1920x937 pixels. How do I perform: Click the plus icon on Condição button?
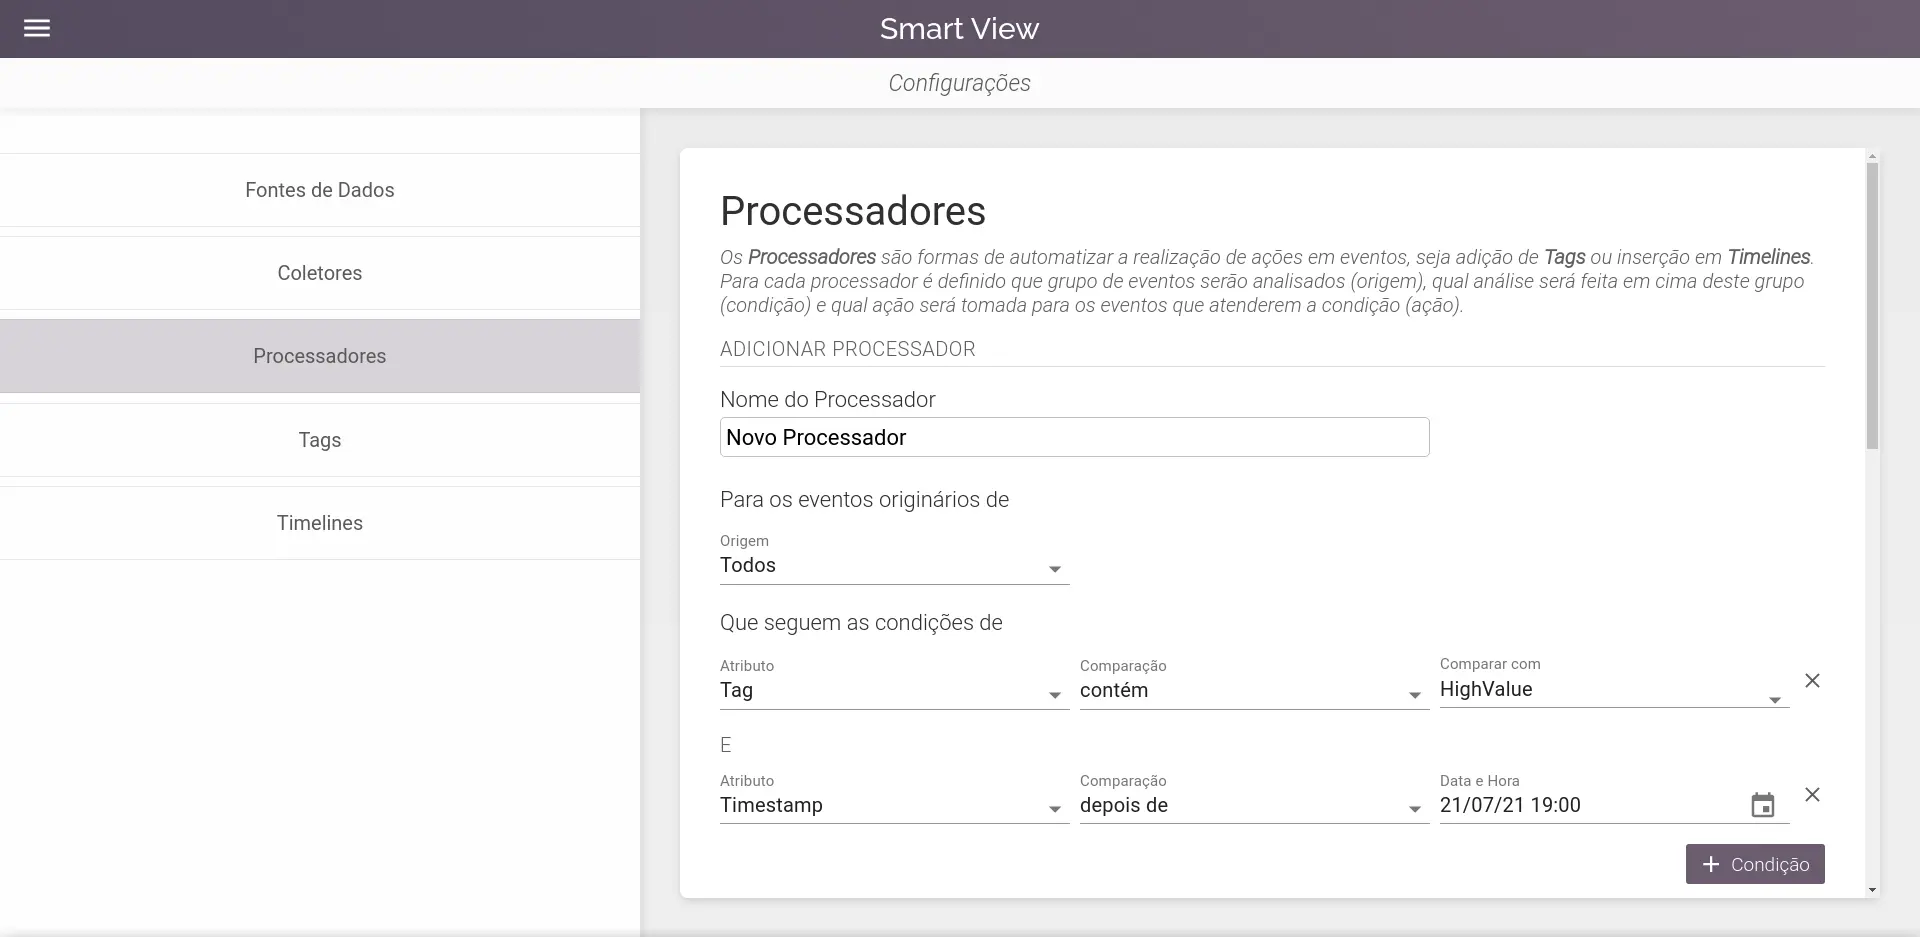tap(1710, 864)
